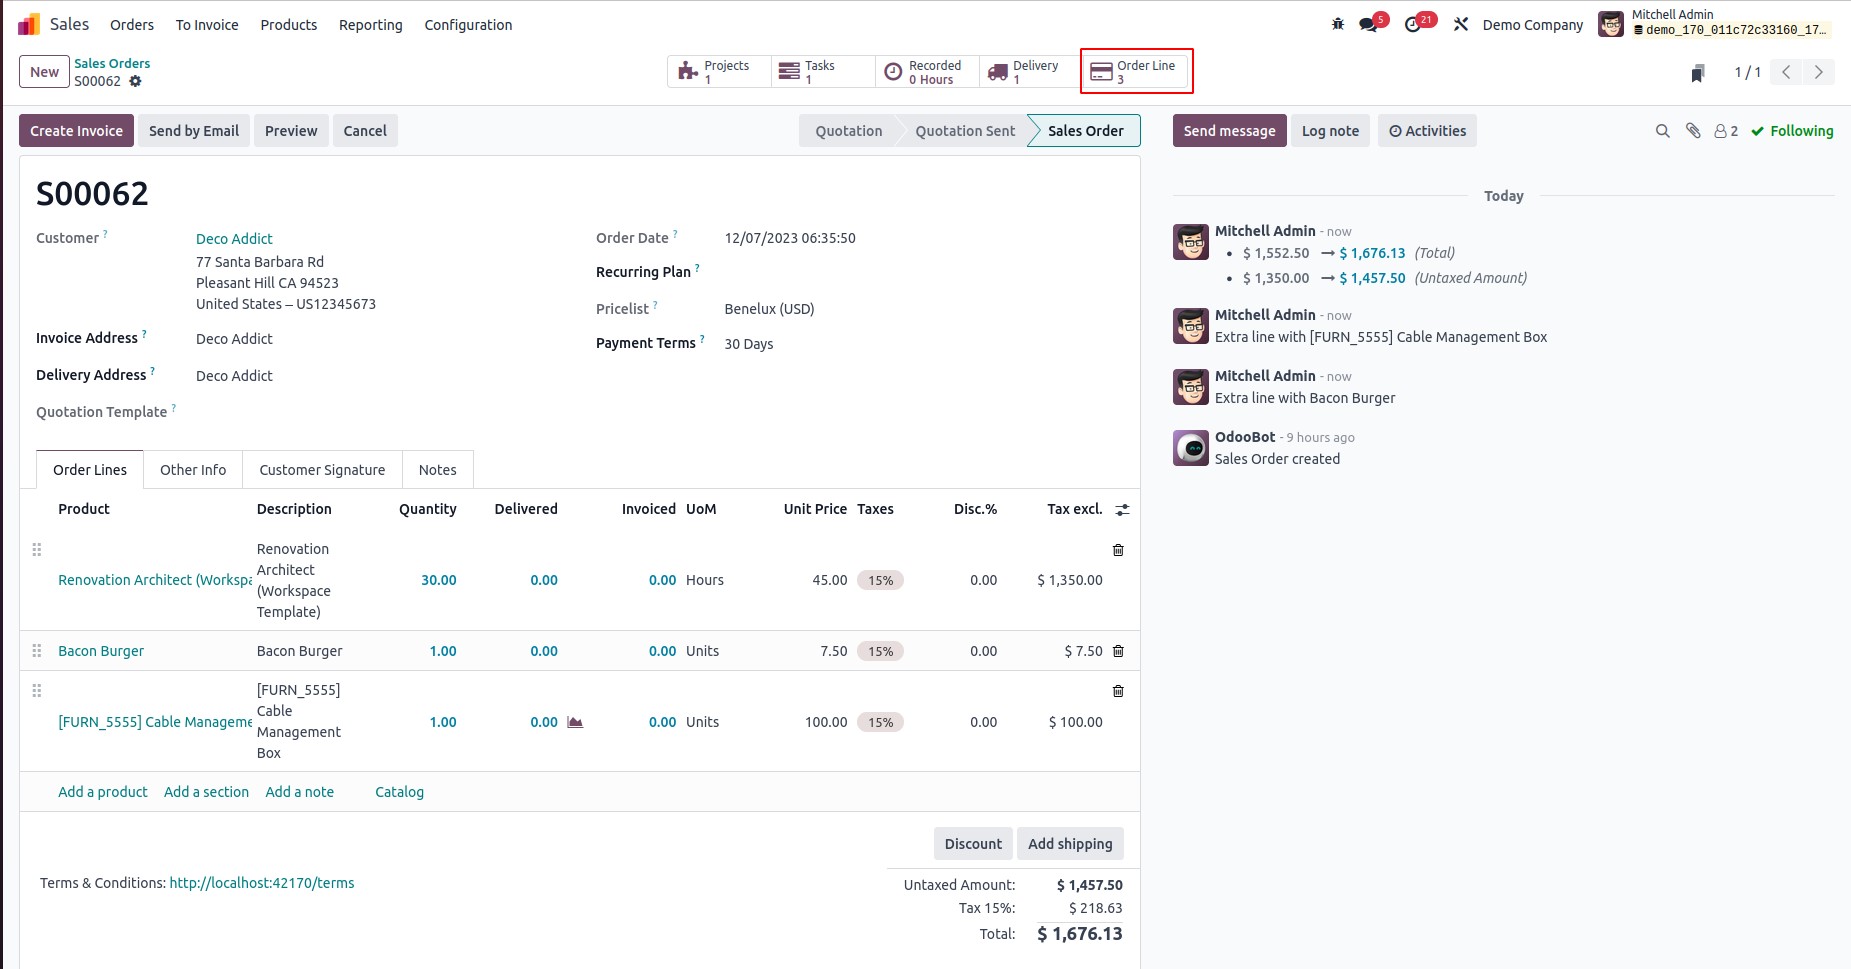The height and width of the screenshot is (969, 1851).
Task: Click Payment Terms field 30 Days
Action: (749, 344)
